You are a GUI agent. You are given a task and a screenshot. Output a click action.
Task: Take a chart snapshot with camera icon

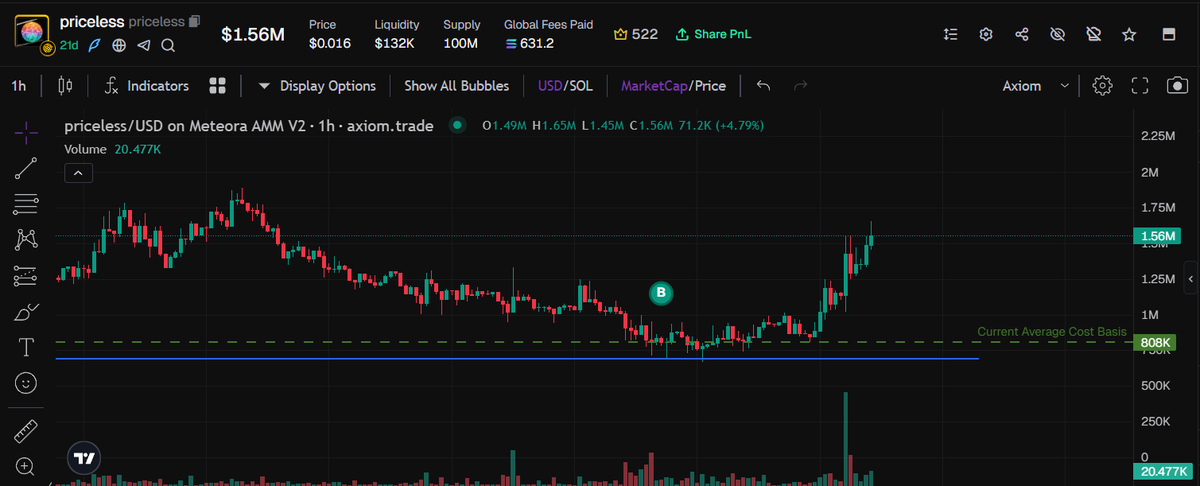click(1176, 86)
